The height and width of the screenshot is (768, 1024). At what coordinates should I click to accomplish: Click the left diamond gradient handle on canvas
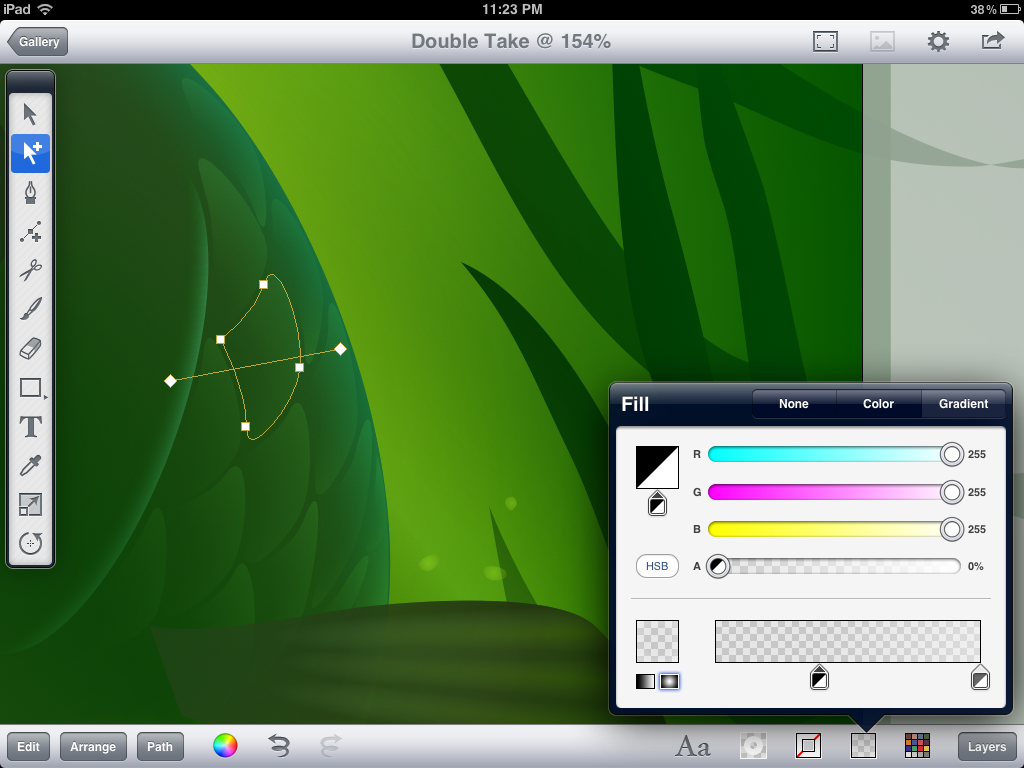170,381
